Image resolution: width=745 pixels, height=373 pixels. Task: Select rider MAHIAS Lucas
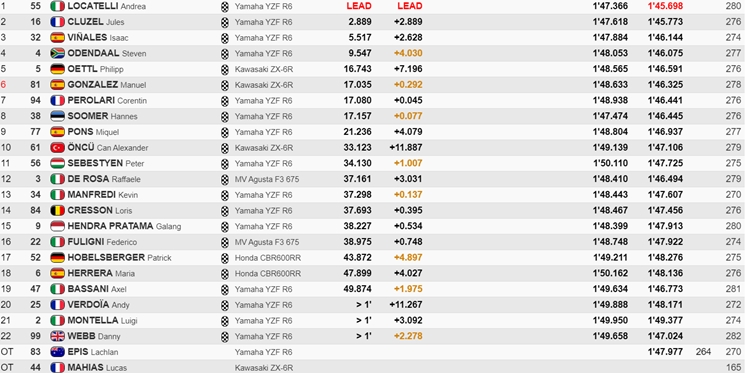[97, 368]
